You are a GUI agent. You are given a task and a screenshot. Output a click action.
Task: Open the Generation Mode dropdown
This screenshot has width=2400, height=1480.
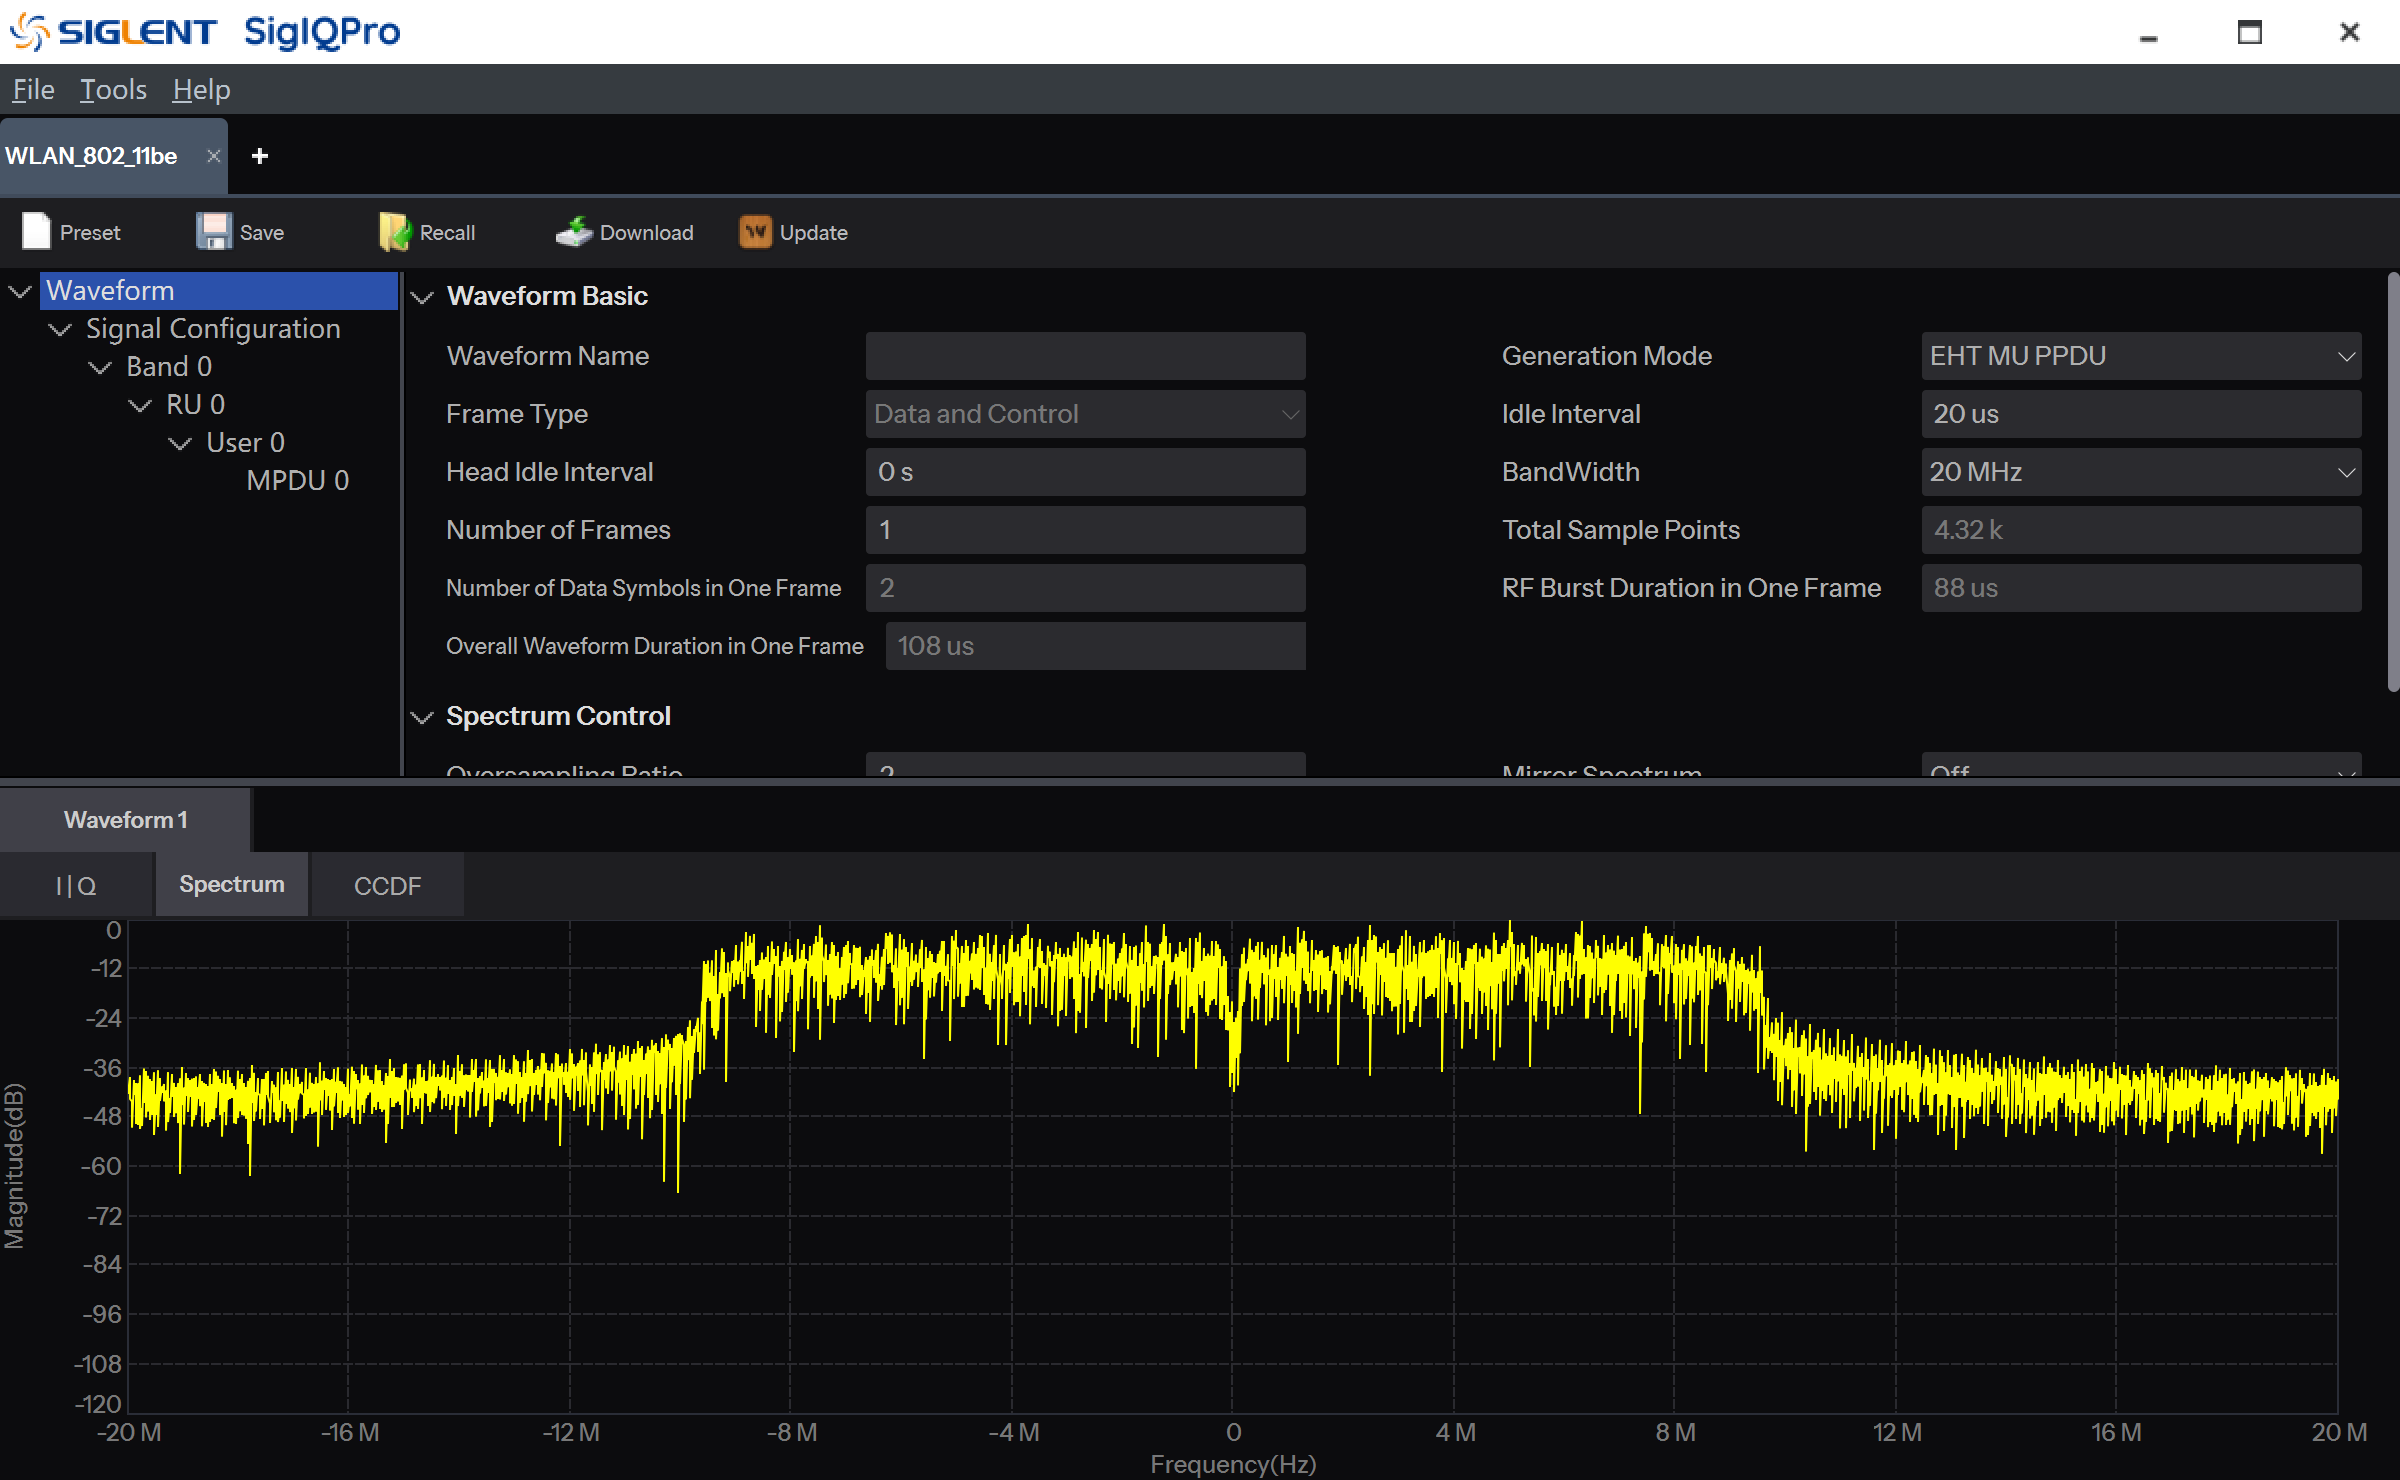click(x=2140, y=356)
